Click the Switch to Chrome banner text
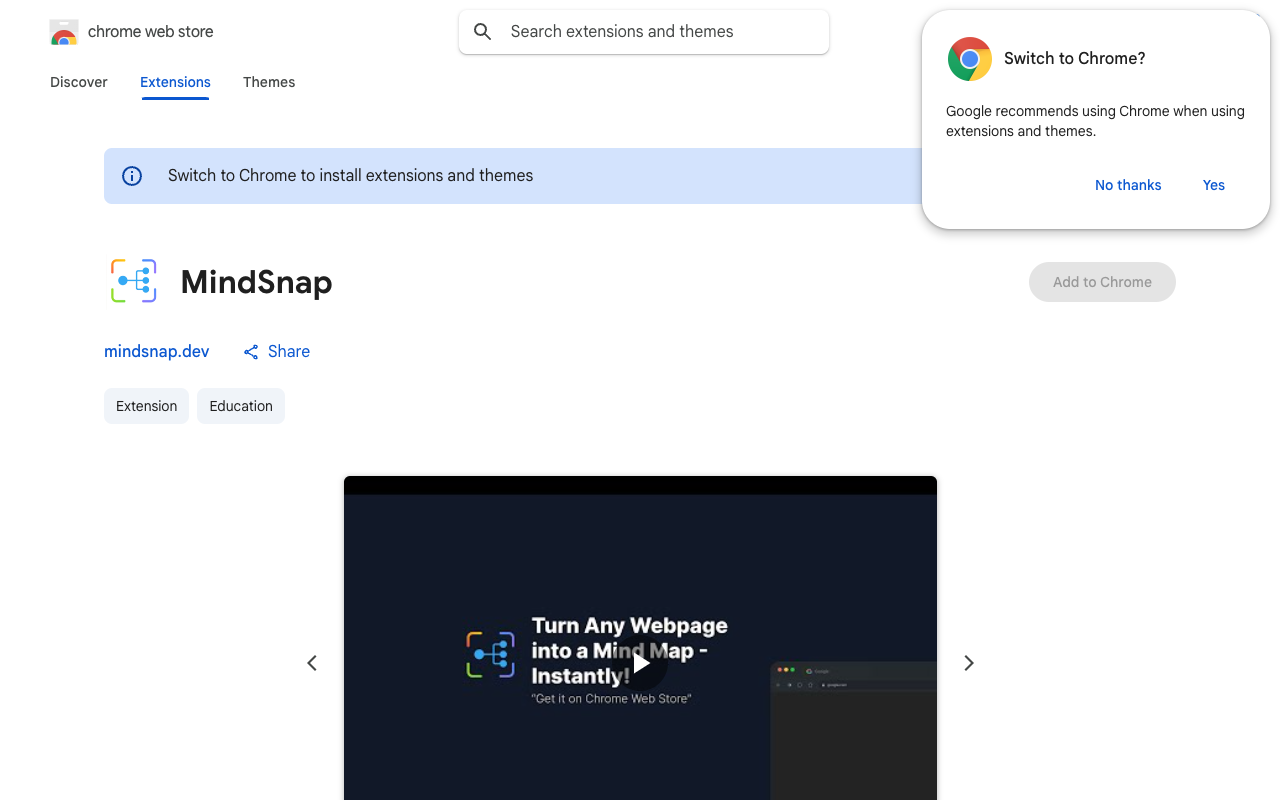This screenshot has width=1280, height=800. click(351, 176)
